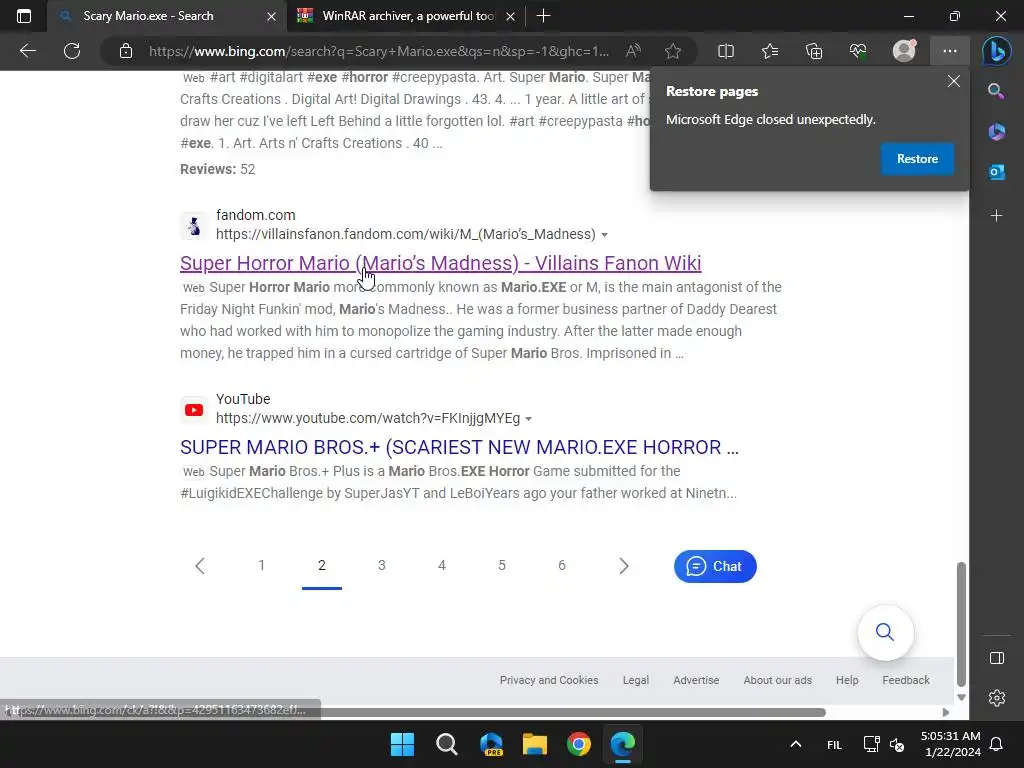Click the floating search magnifier button
The image size is (1024, 768).
pos(885,632)
